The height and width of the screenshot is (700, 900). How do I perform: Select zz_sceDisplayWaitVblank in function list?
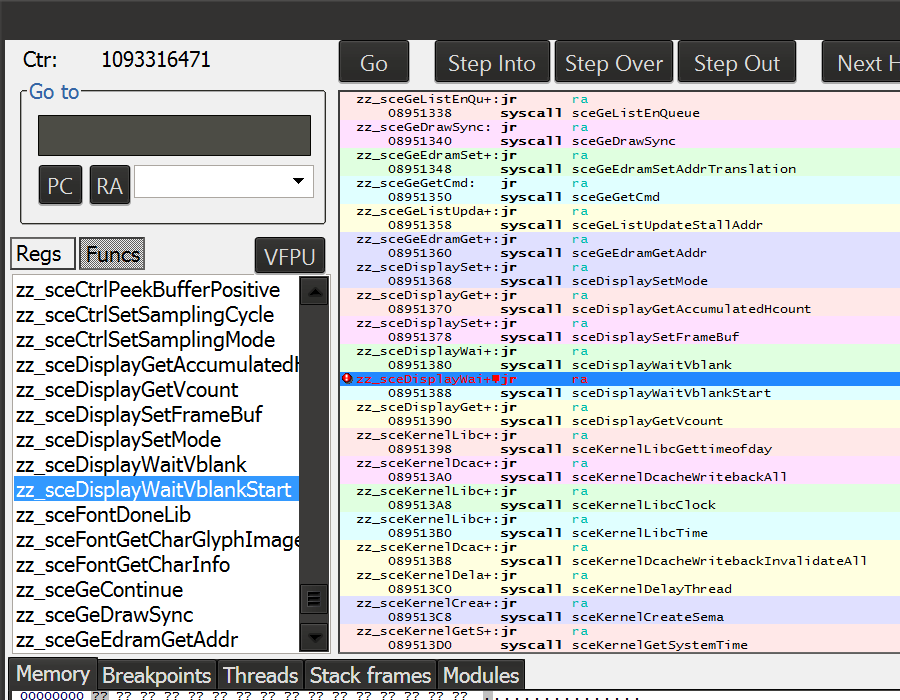pos(131,465)
